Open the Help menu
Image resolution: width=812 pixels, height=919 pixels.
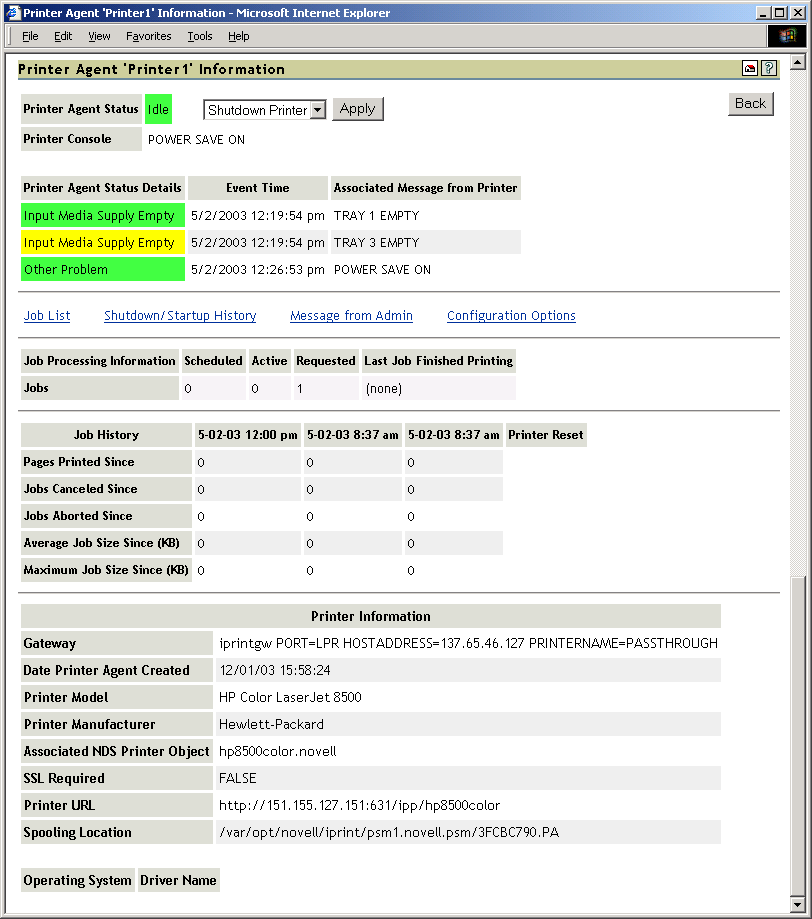click(x=238, y=36)
